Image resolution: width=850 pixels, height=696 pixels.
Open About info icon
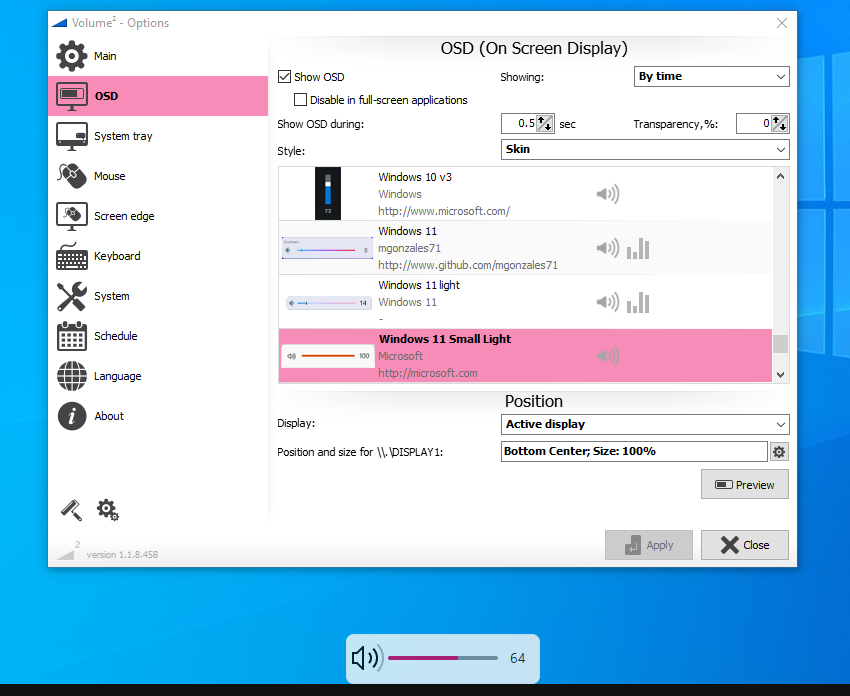pos(72,416)
